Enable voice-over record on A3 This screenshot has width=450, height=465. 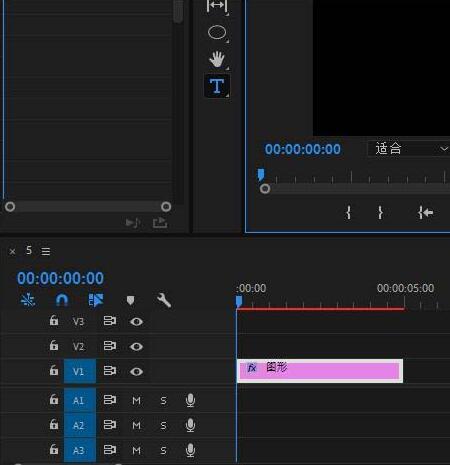[x=190, y=450]
